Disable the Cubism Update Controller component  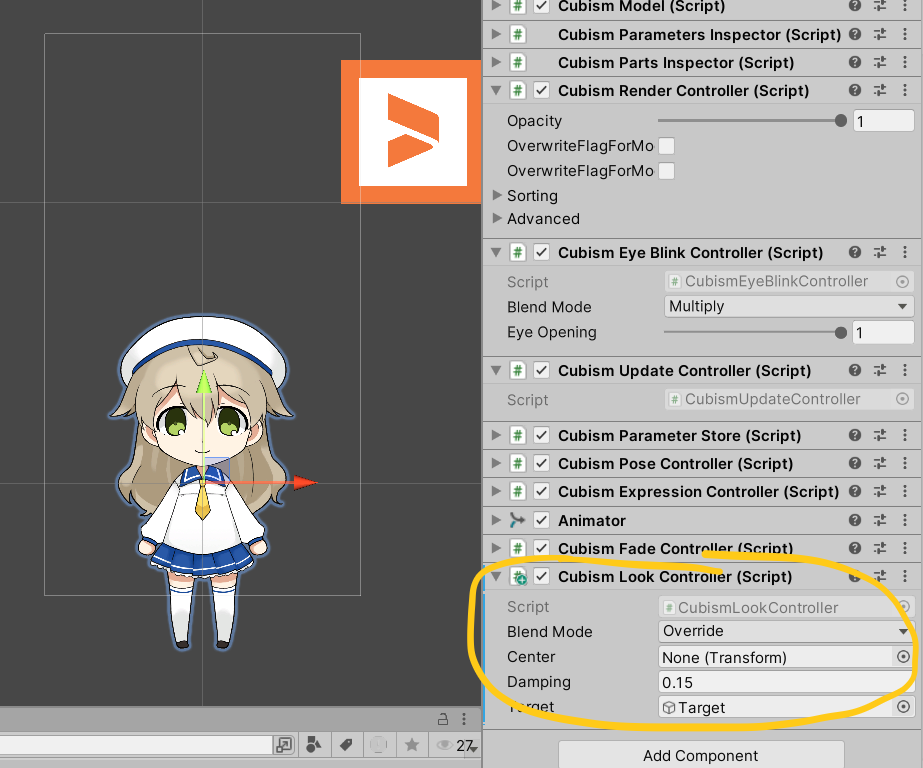542,370
